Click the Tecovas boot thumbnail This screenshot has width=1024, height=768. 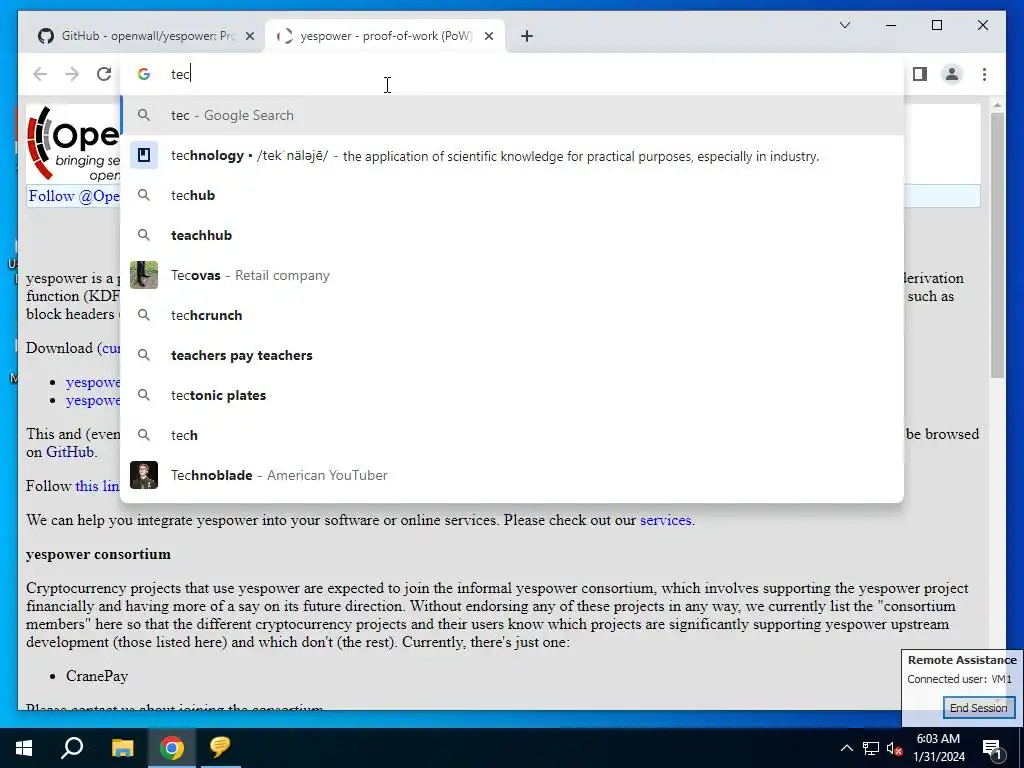pos(144,275)
